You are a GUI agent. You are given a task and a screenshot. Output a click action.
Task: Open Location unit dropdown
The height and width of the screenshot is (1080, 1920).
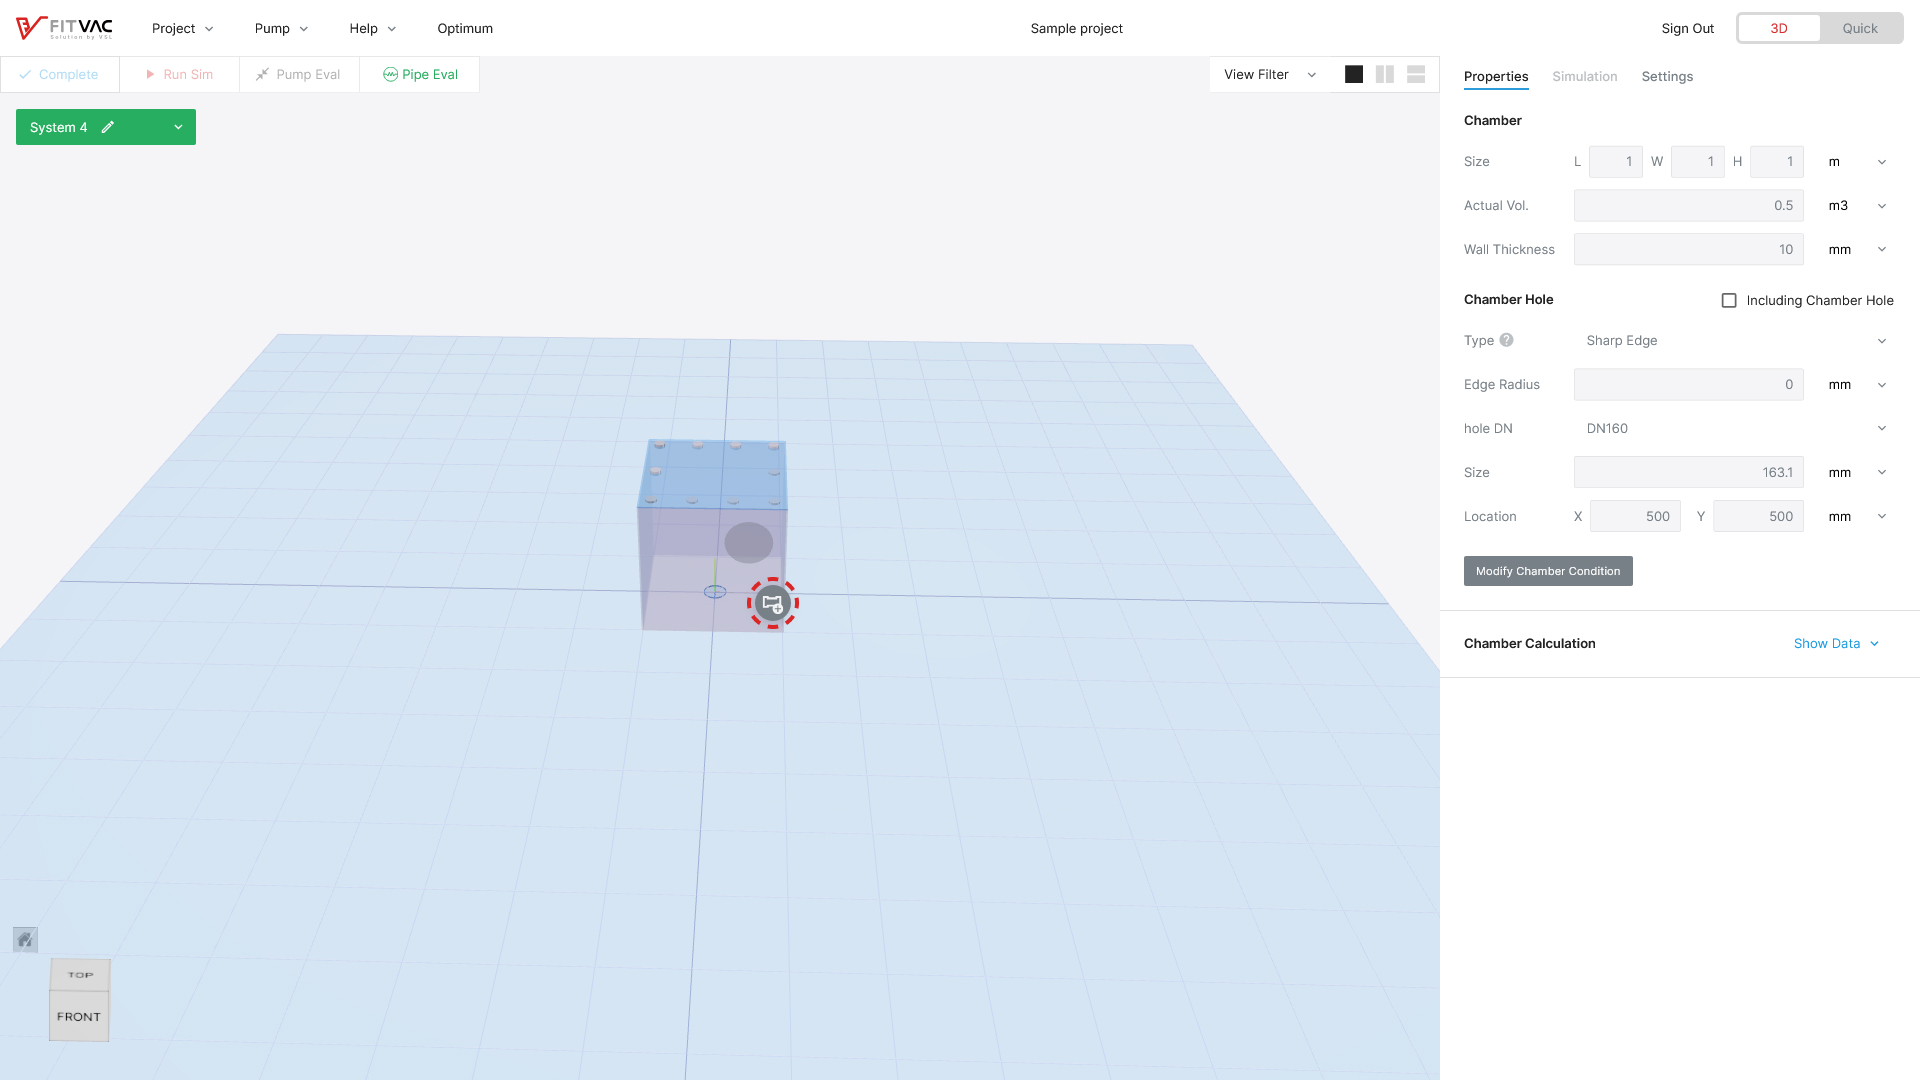[x=1856, y=516]
